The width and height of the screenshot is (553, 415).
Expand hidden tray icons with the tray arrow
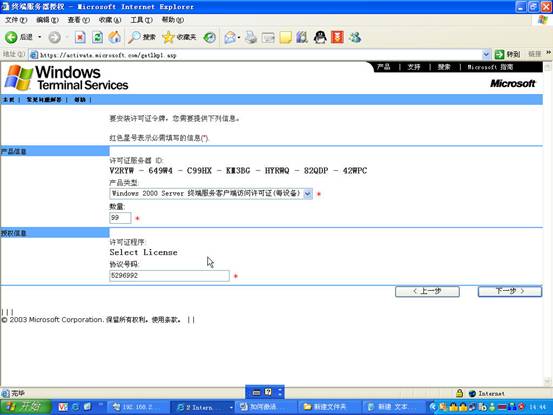pyautogui.click(x=432, y=407)
